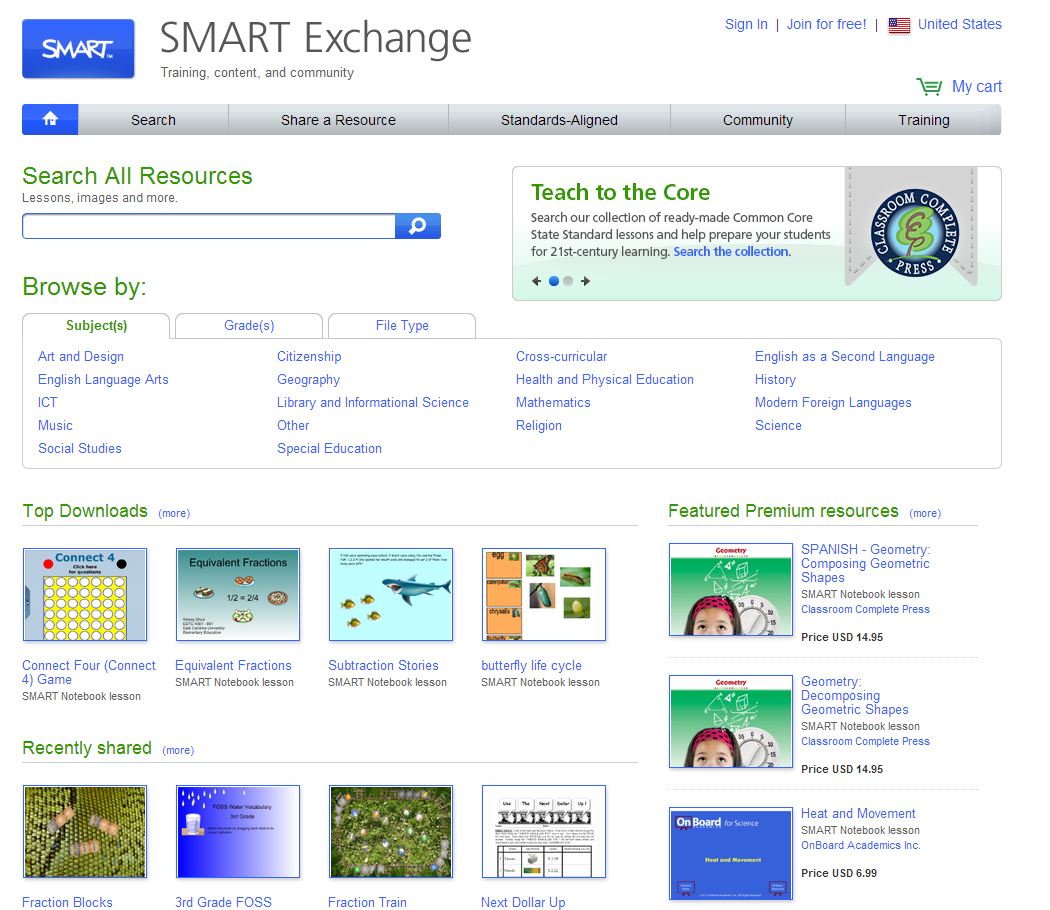Select the second carousel dot indicator
1050x910 pixels.
pyautogui.click(x=568, y=281)
